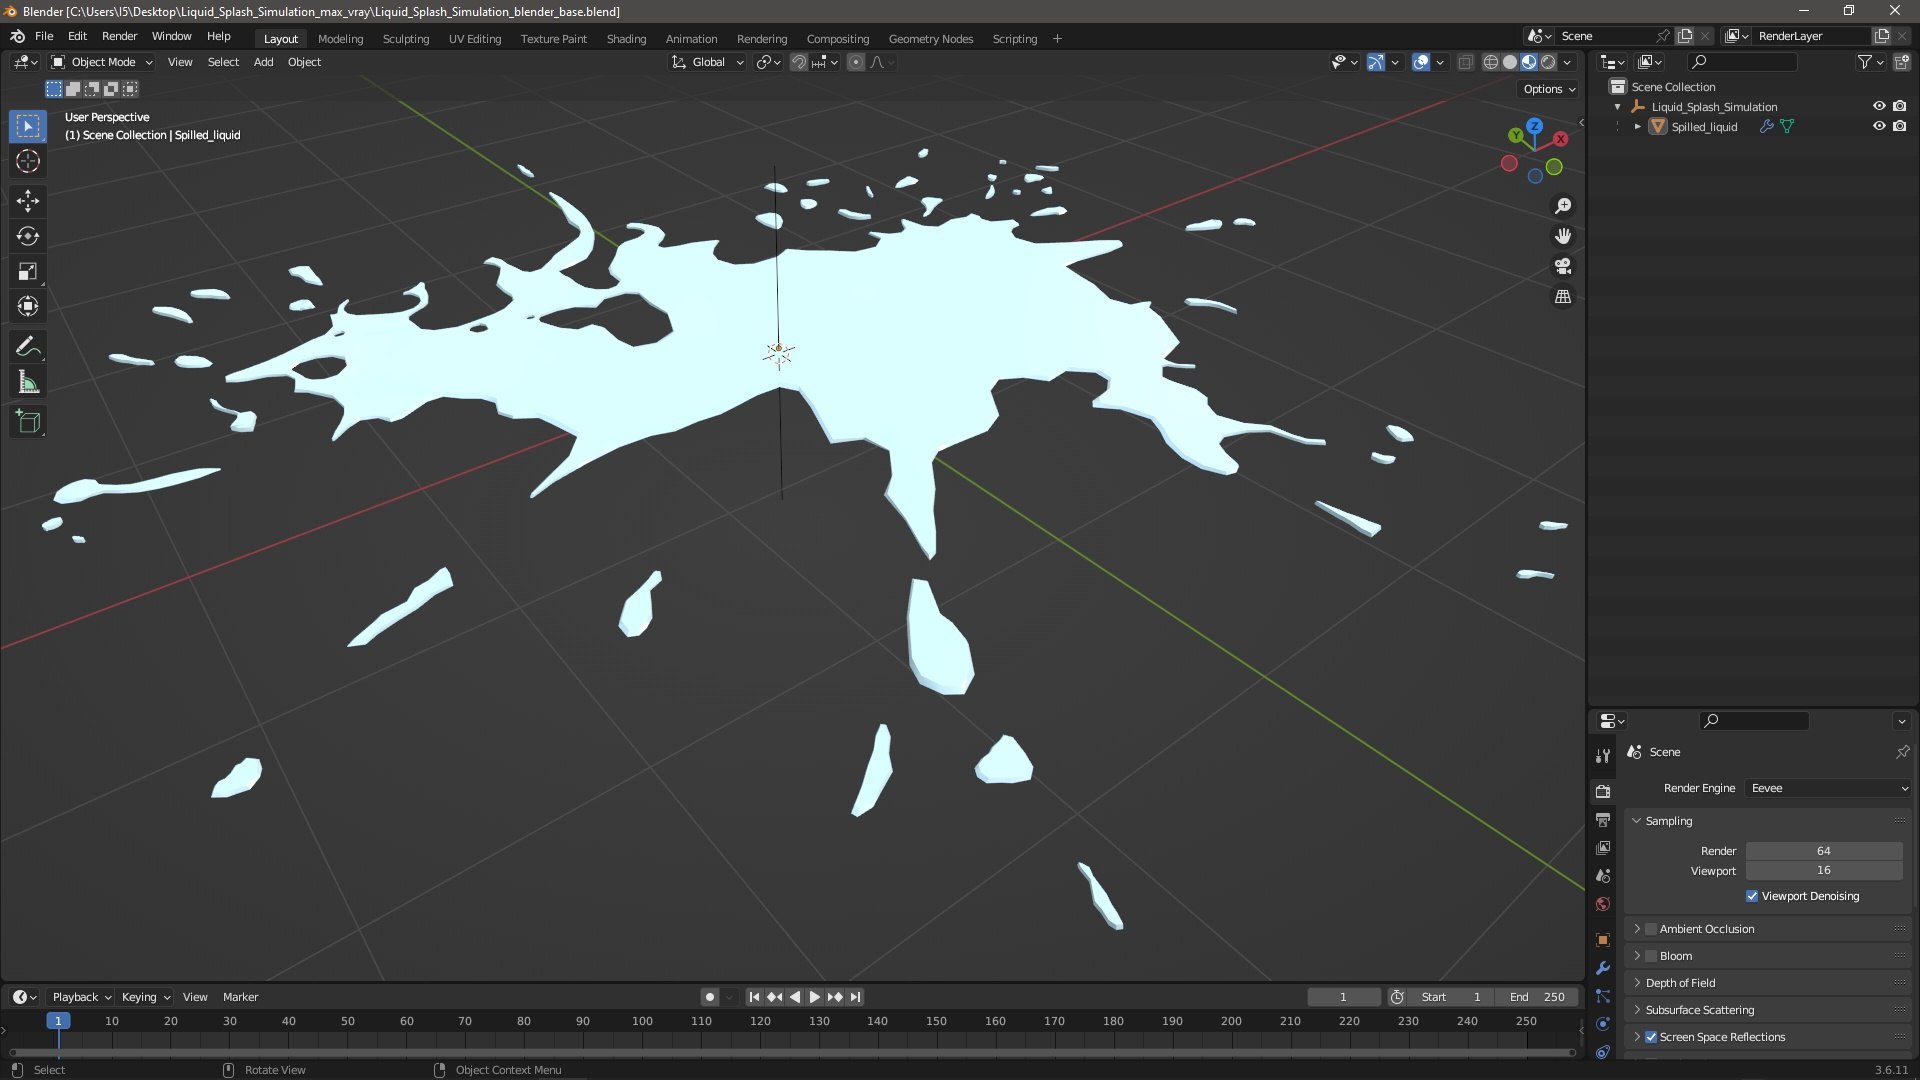The width and height of the screenshot is (1920, 1080).
Task: Jump to the animation end frame
Action: (x=855, y=997)
